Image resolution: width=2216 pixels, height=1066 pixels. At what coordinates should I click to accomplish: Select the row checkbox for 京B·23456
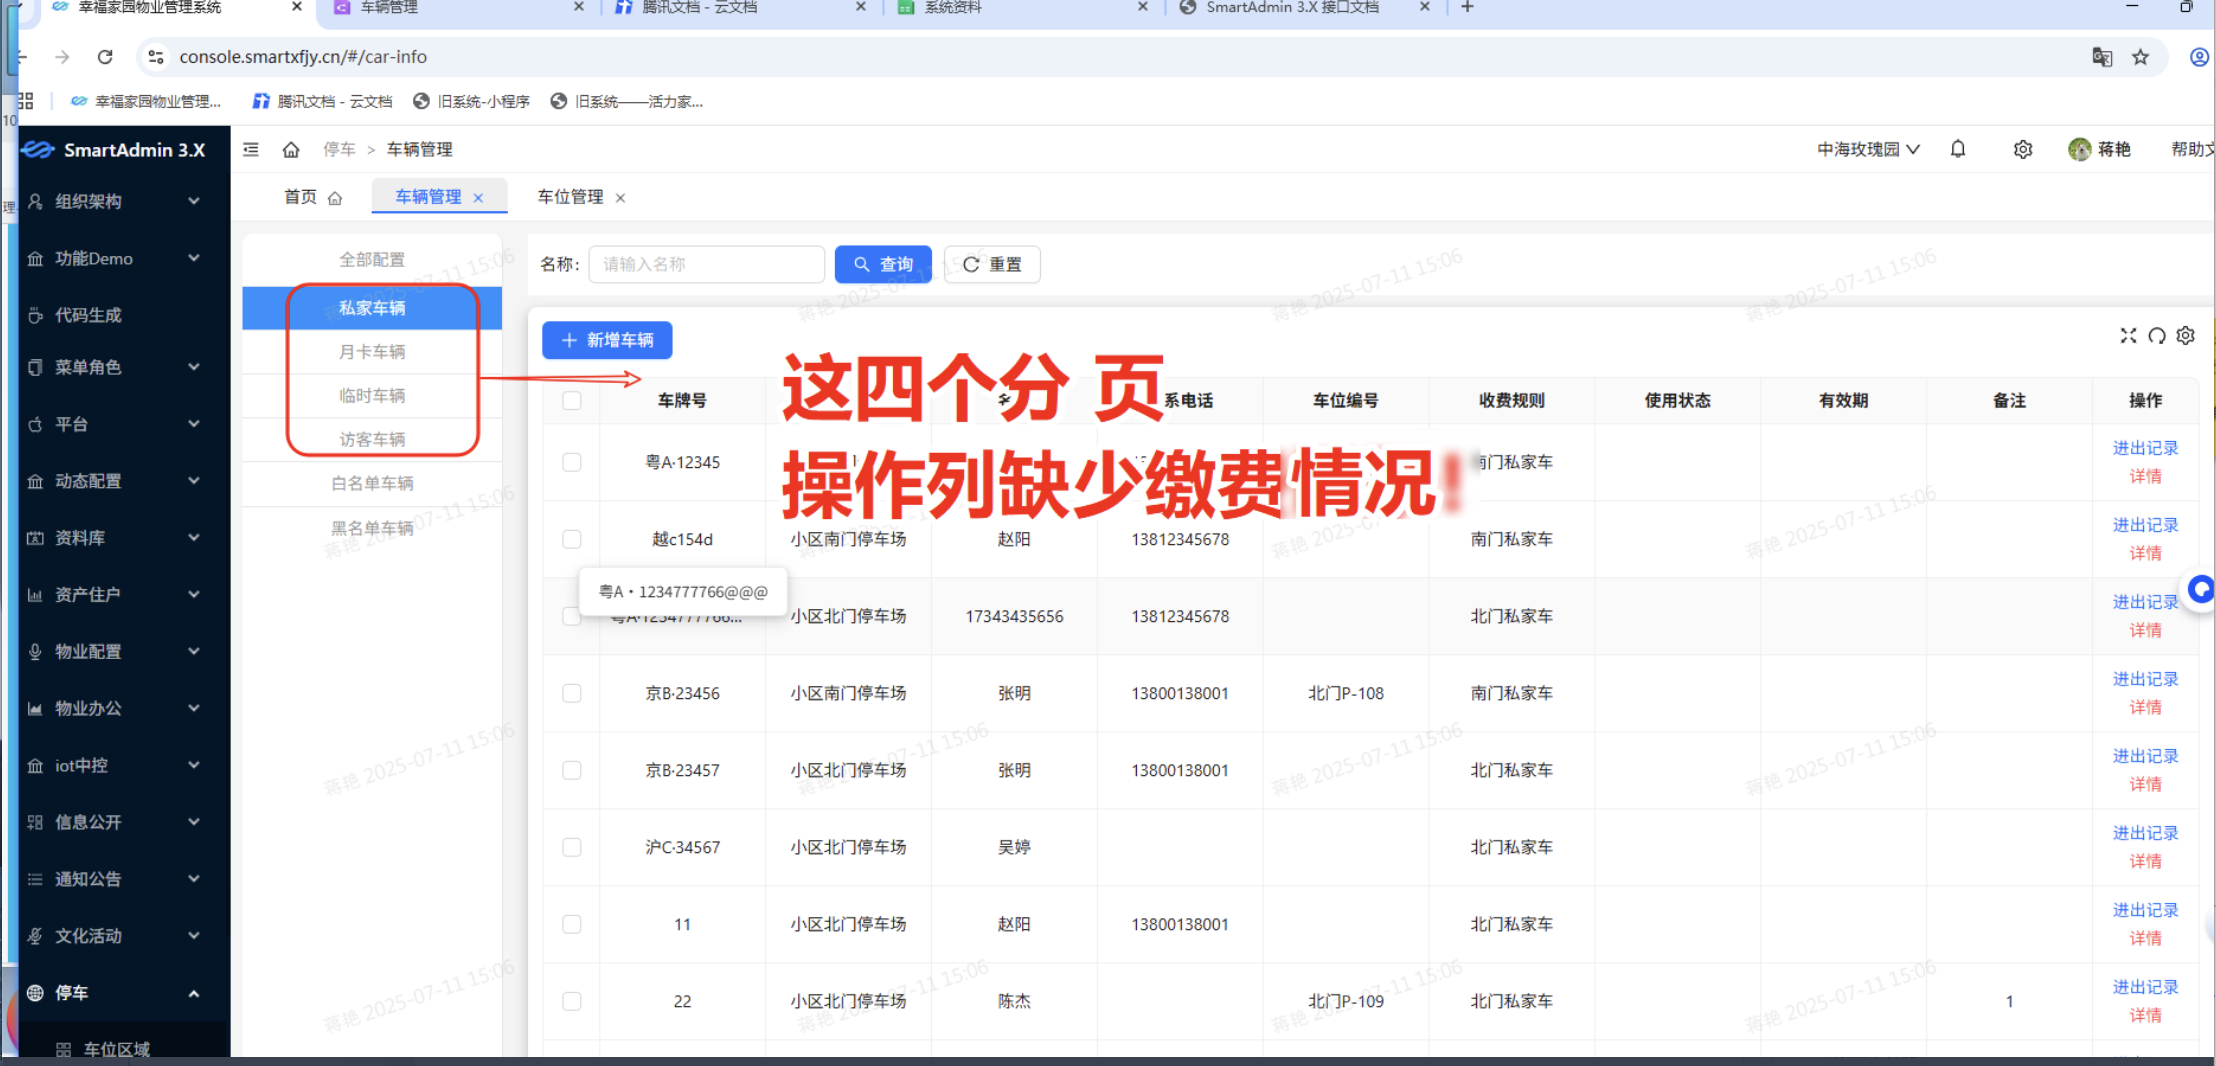point(571,693)
